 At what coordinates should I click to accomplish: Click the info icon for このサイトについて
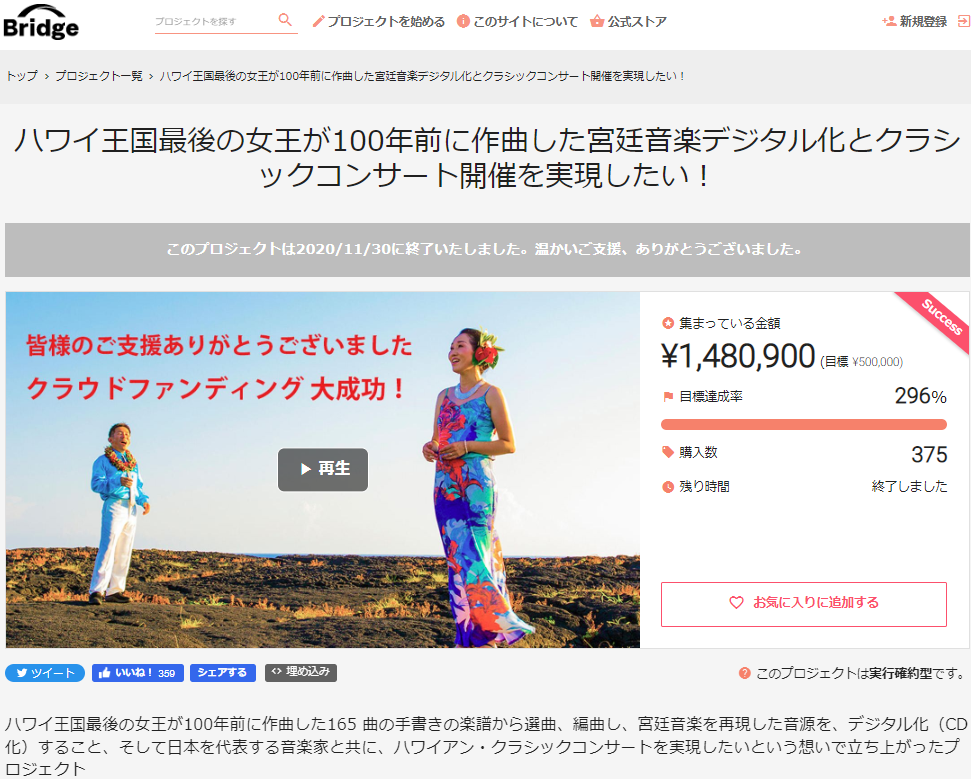pos(463,22)
